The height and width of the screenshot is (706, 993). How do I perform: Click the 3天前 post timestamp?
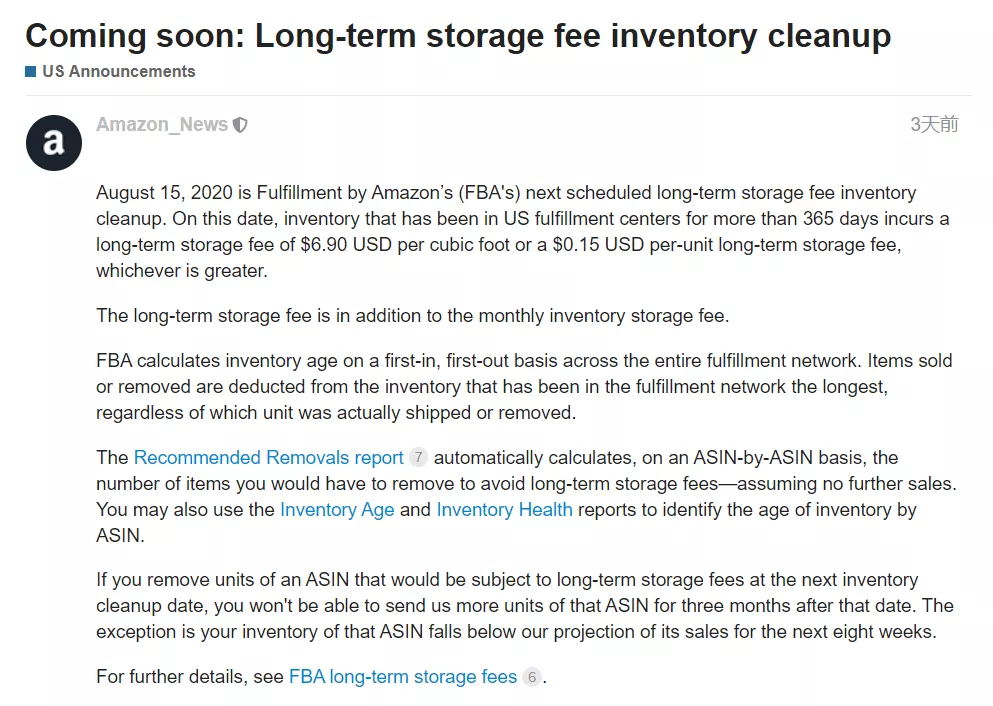tap(934, 125)
